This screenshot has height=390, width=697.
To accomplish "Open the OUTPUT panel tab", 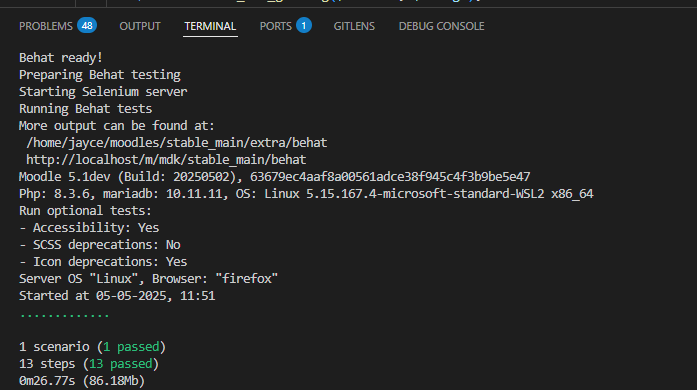I will point(140,26).
